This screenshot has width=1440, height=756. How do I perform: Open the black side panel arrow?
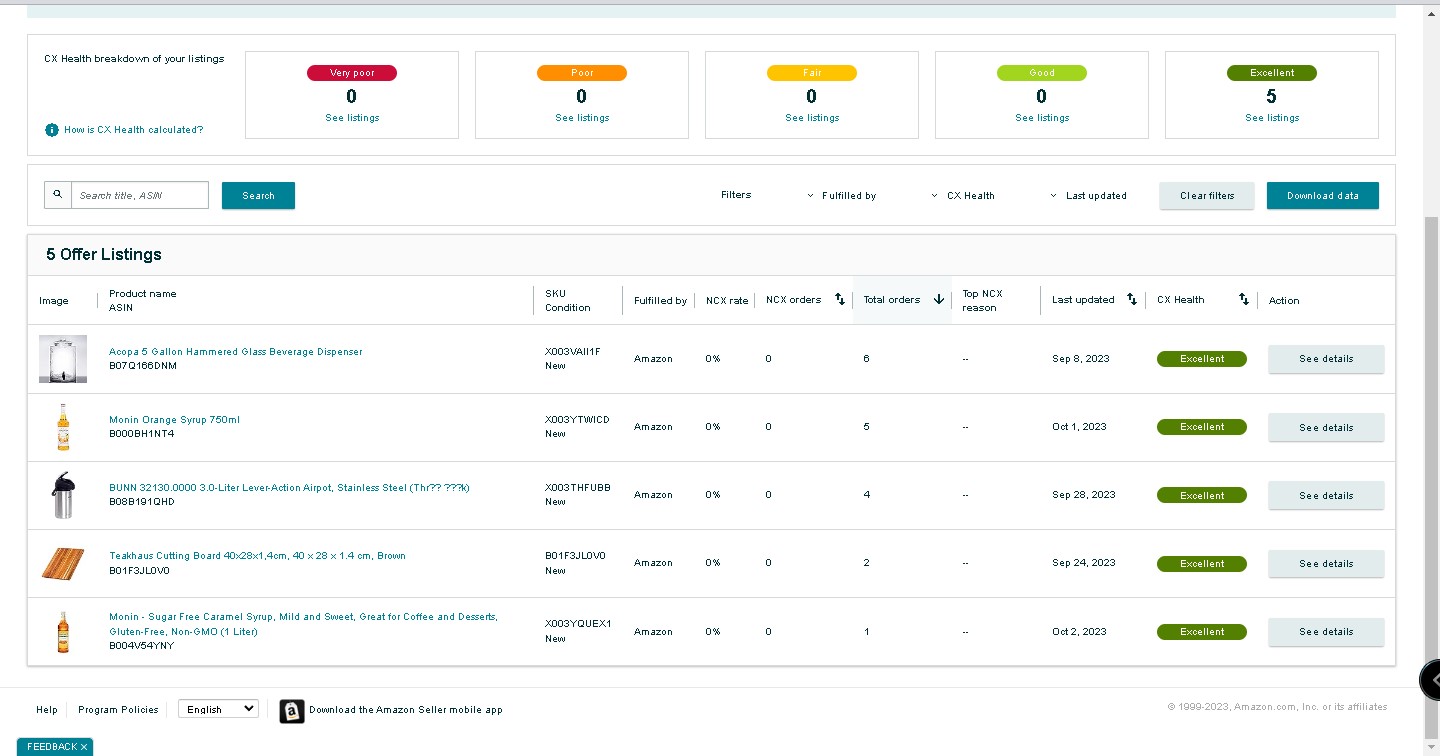[1431, 680]
